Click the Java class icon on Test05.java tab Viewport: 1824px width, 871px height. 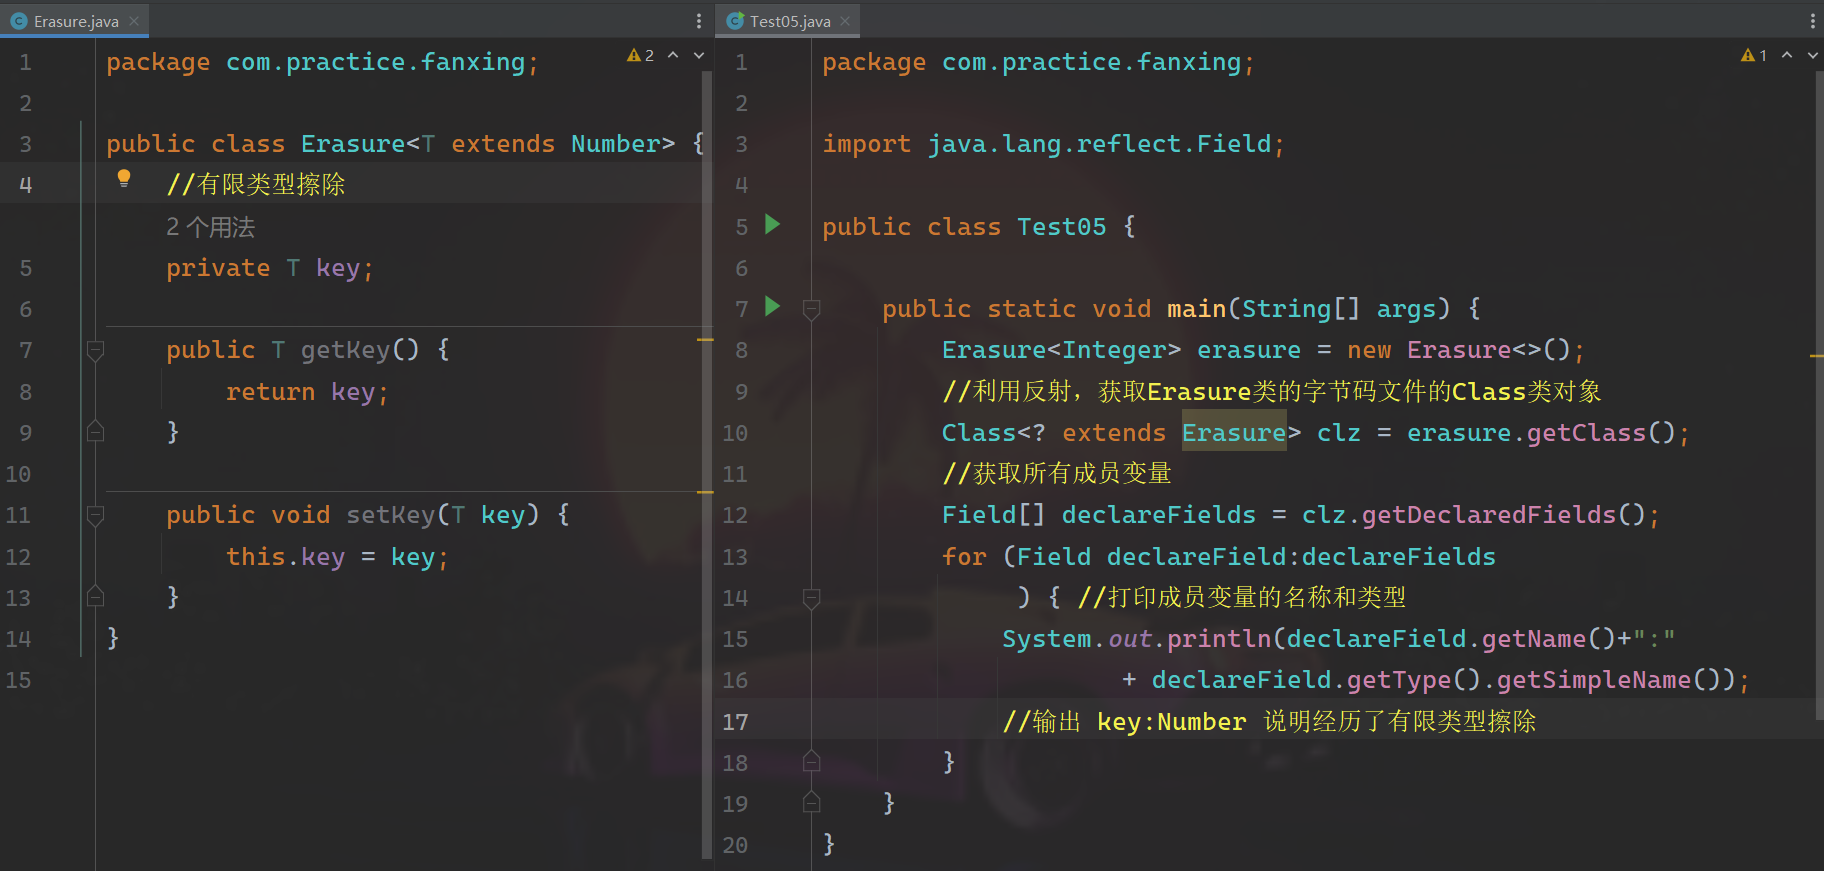(735, 21)
